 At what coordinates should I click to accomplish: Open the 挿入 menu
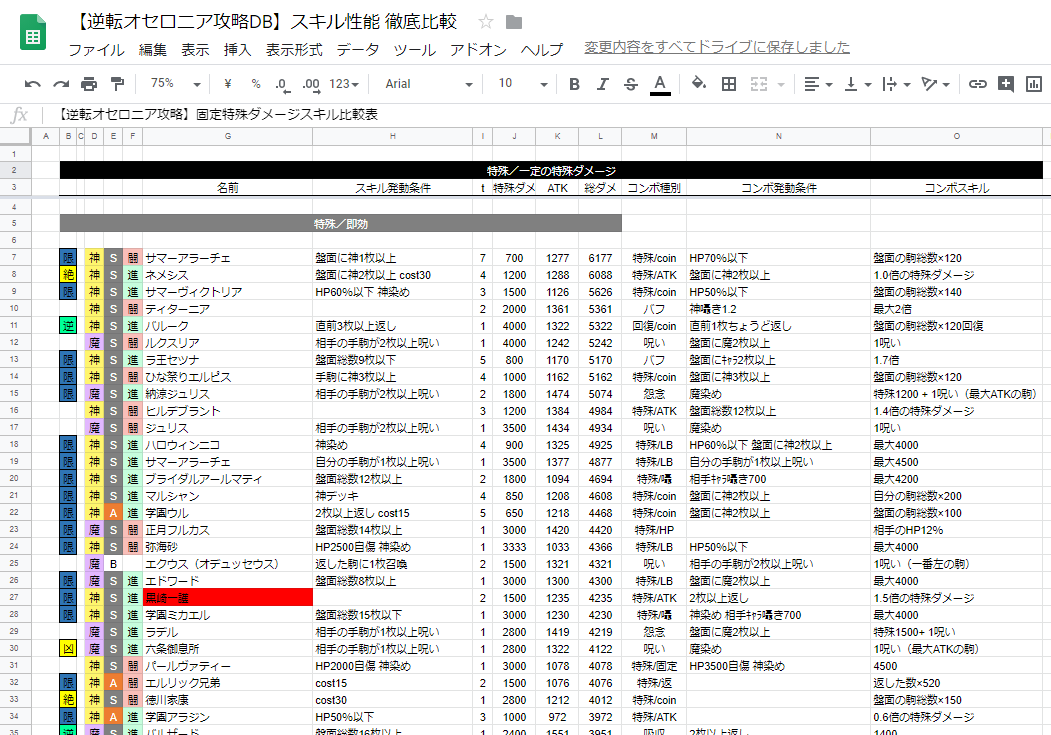237,50
